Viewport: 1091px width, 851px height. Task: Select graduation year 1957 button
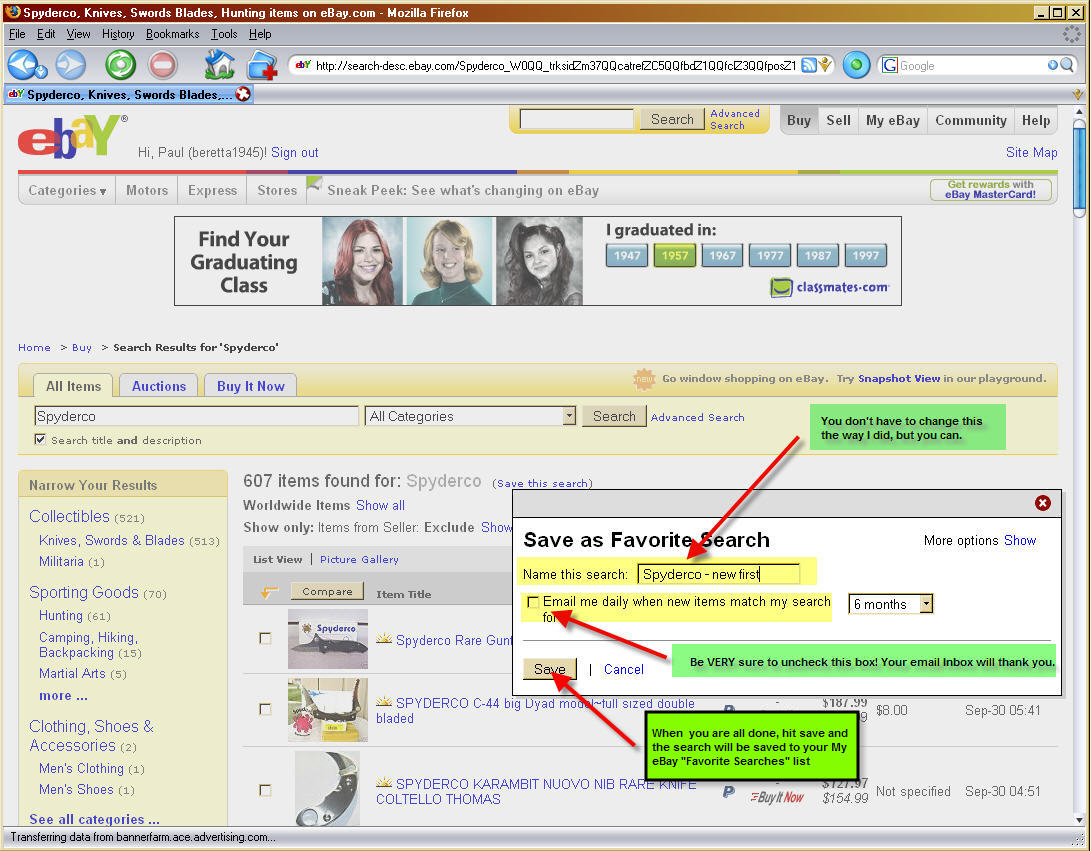[x=674, y=255]
